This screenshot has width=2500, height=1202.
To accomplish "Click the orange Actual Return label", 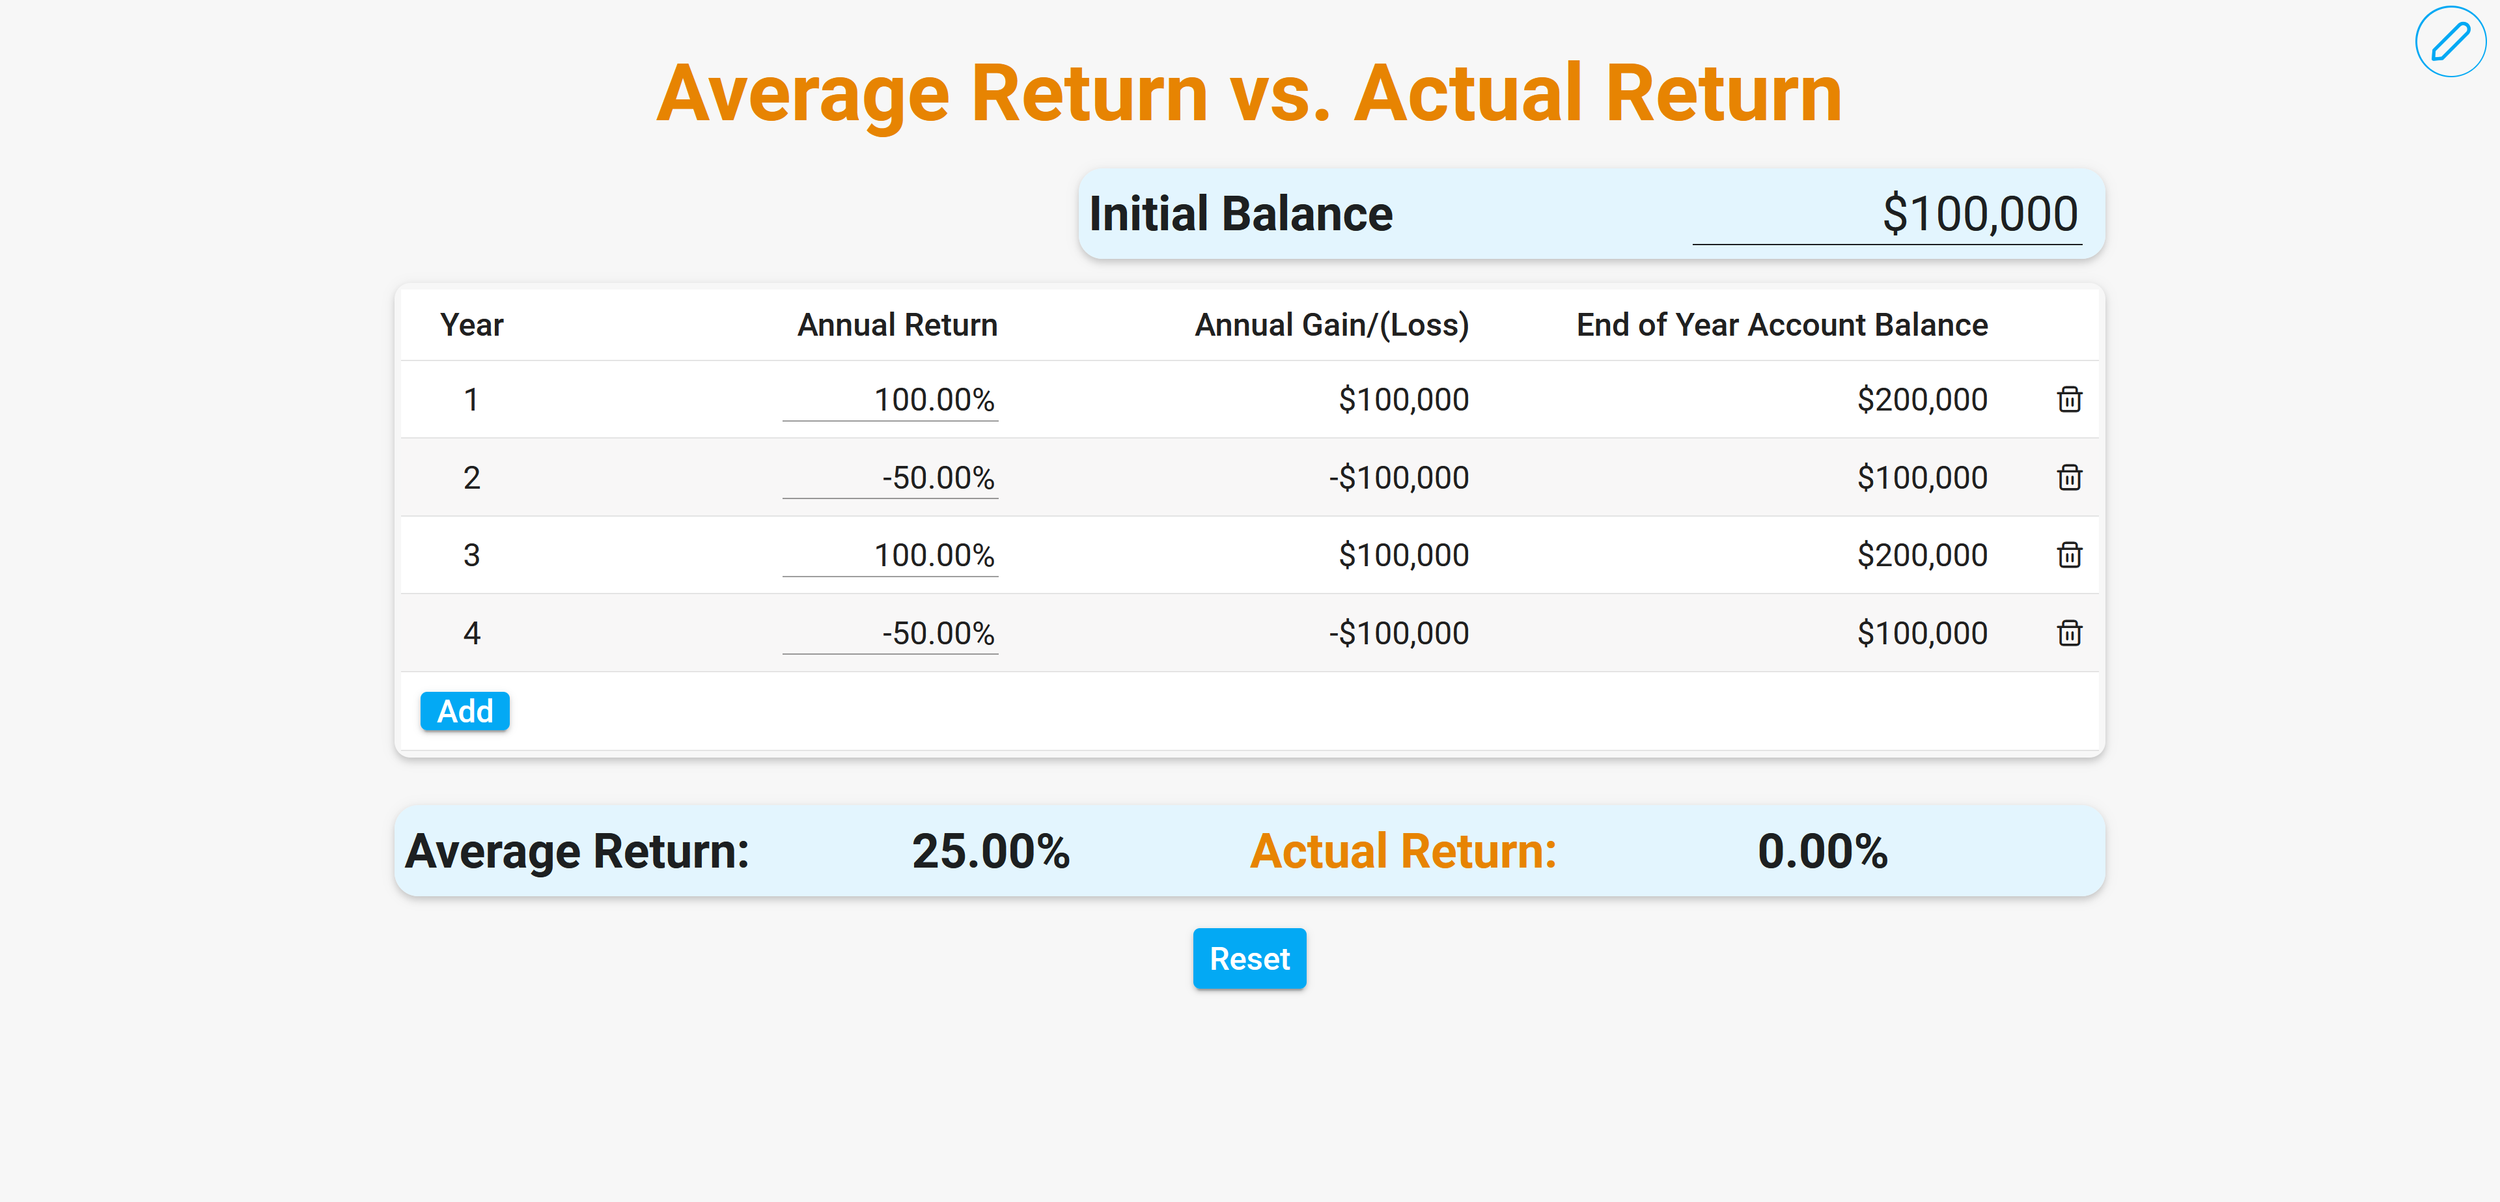I will pyautogui.click(x=1402, y=851).
